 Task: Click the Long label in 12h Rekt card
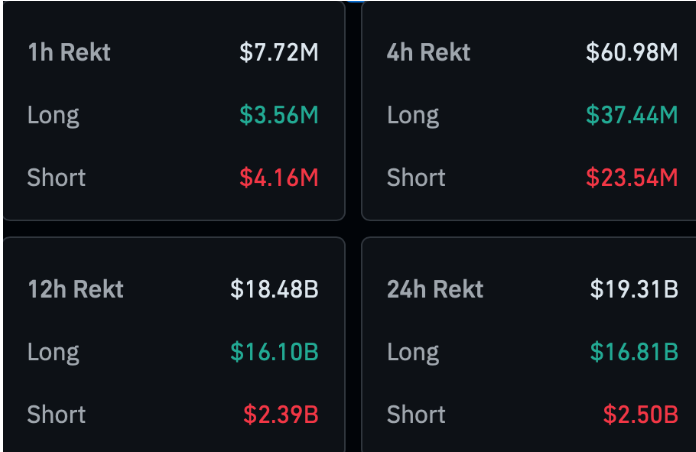53,352
